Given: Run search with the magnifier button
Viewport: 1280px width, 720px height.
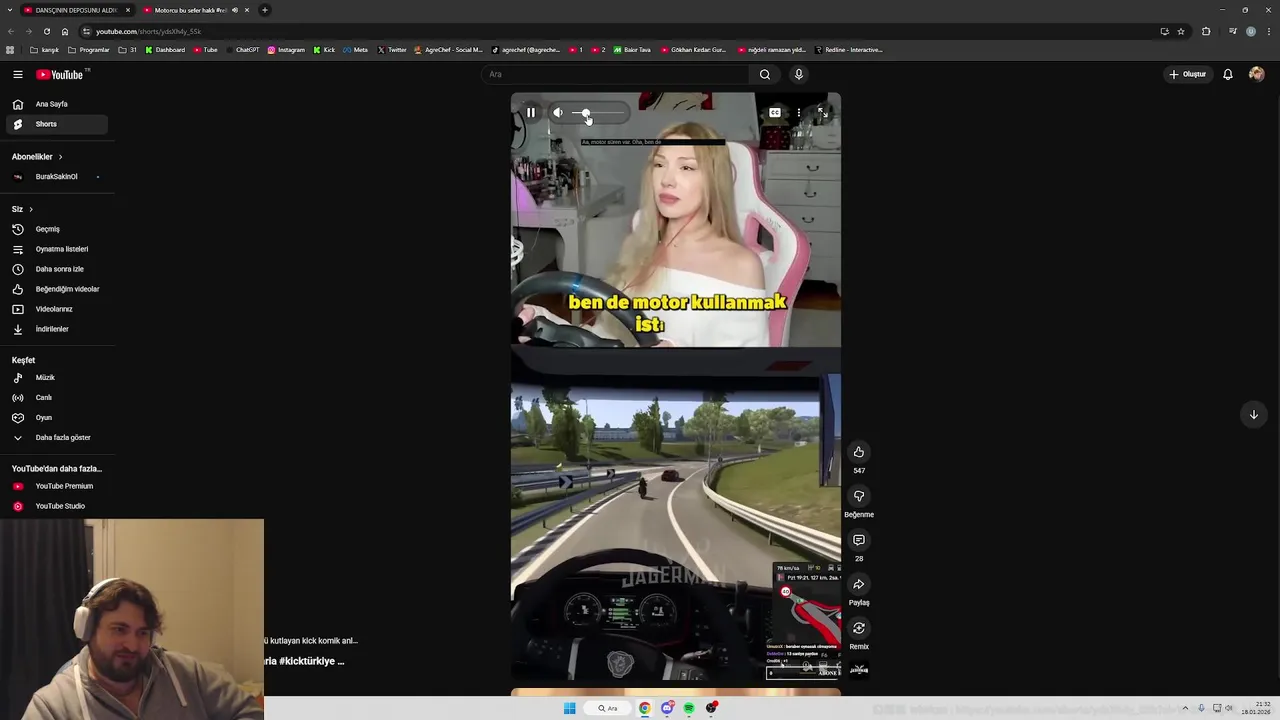Looking at the screenshot, I should [x=764, y=74].
